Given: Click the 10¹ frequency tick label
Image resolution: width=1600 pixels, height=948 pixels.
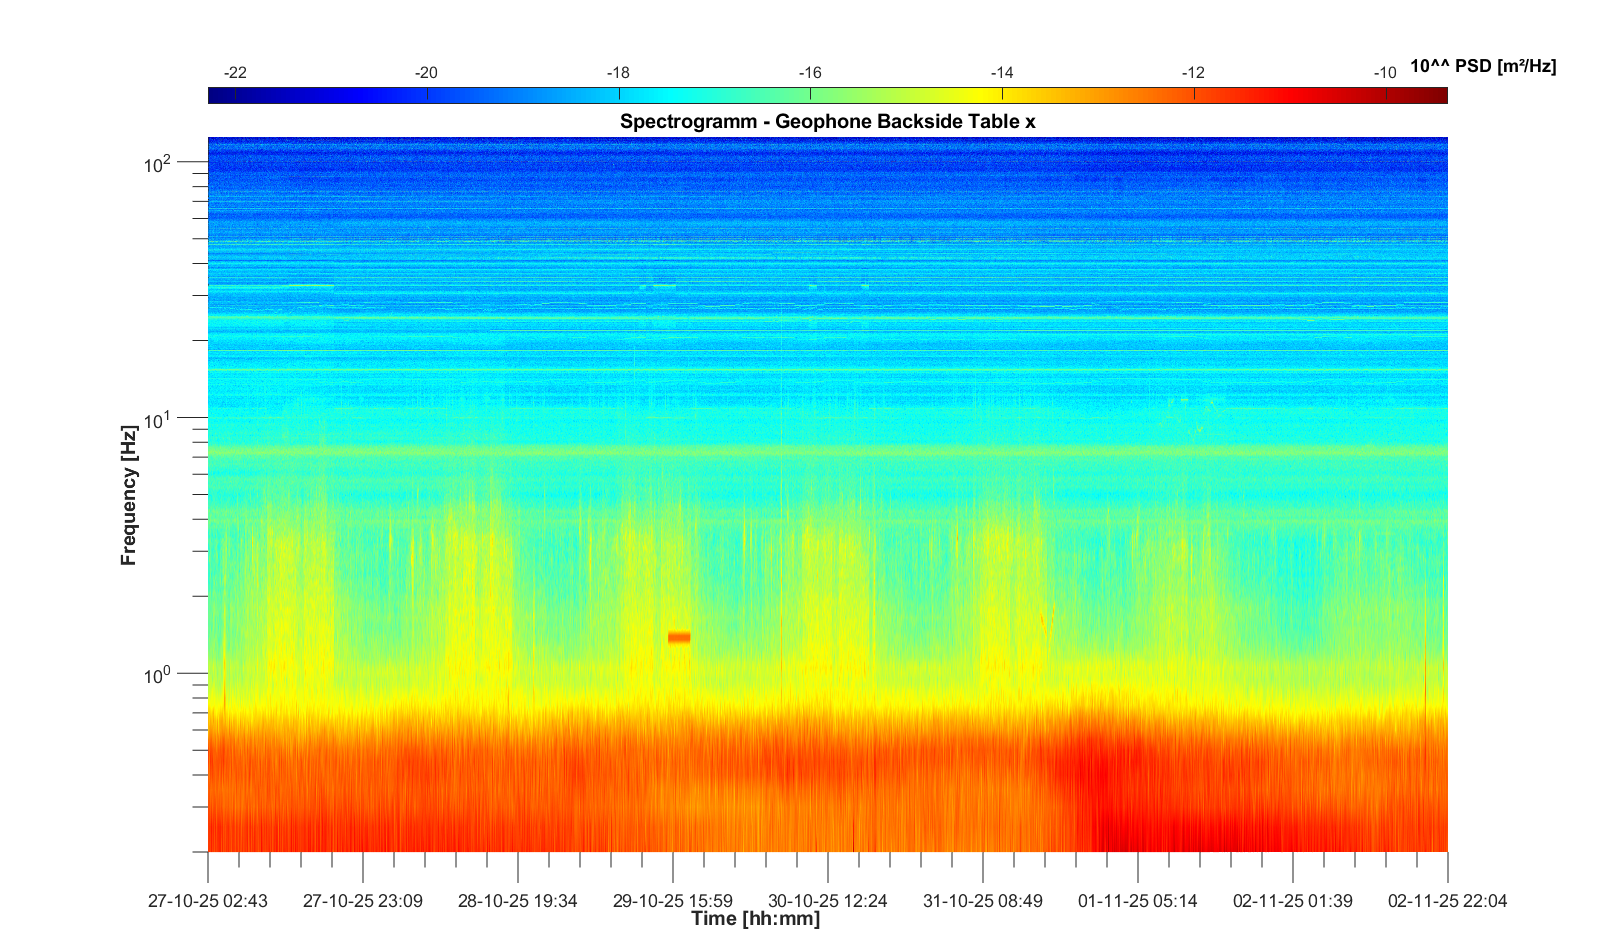Looking at the screenshot, I should [158, 420].
